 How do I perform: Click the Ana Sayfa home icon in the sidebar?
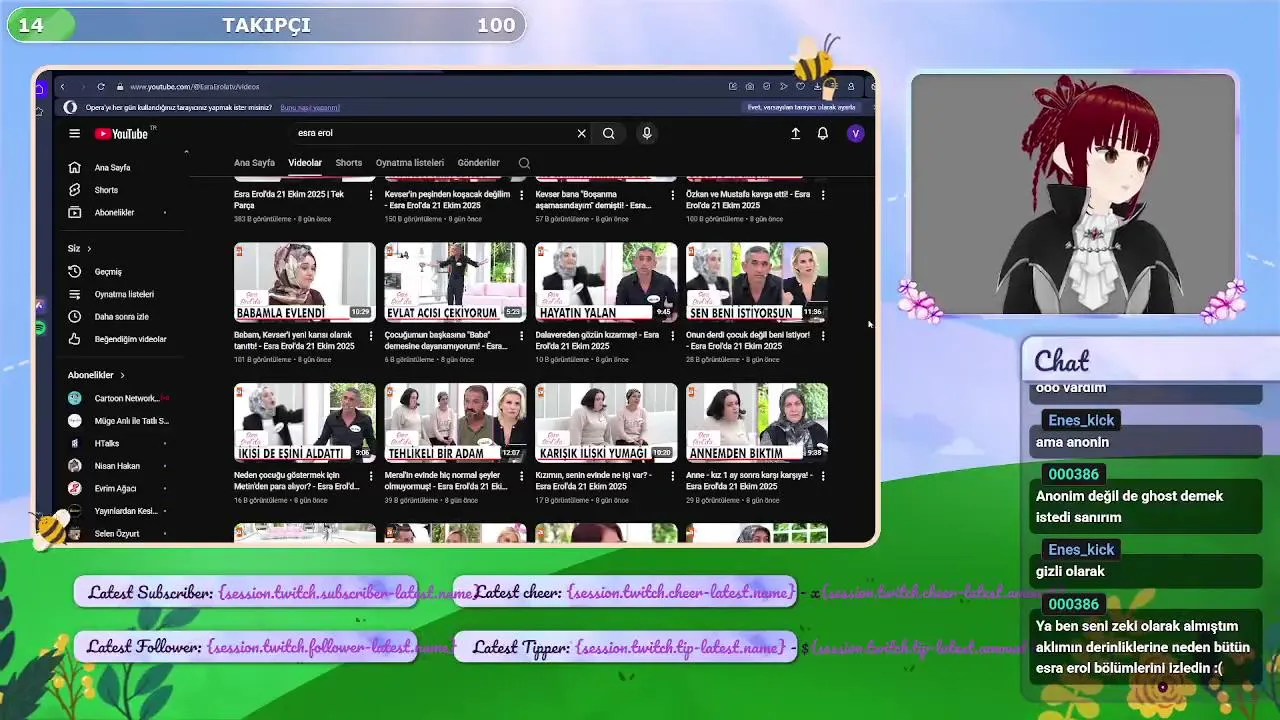click(74, 168)
